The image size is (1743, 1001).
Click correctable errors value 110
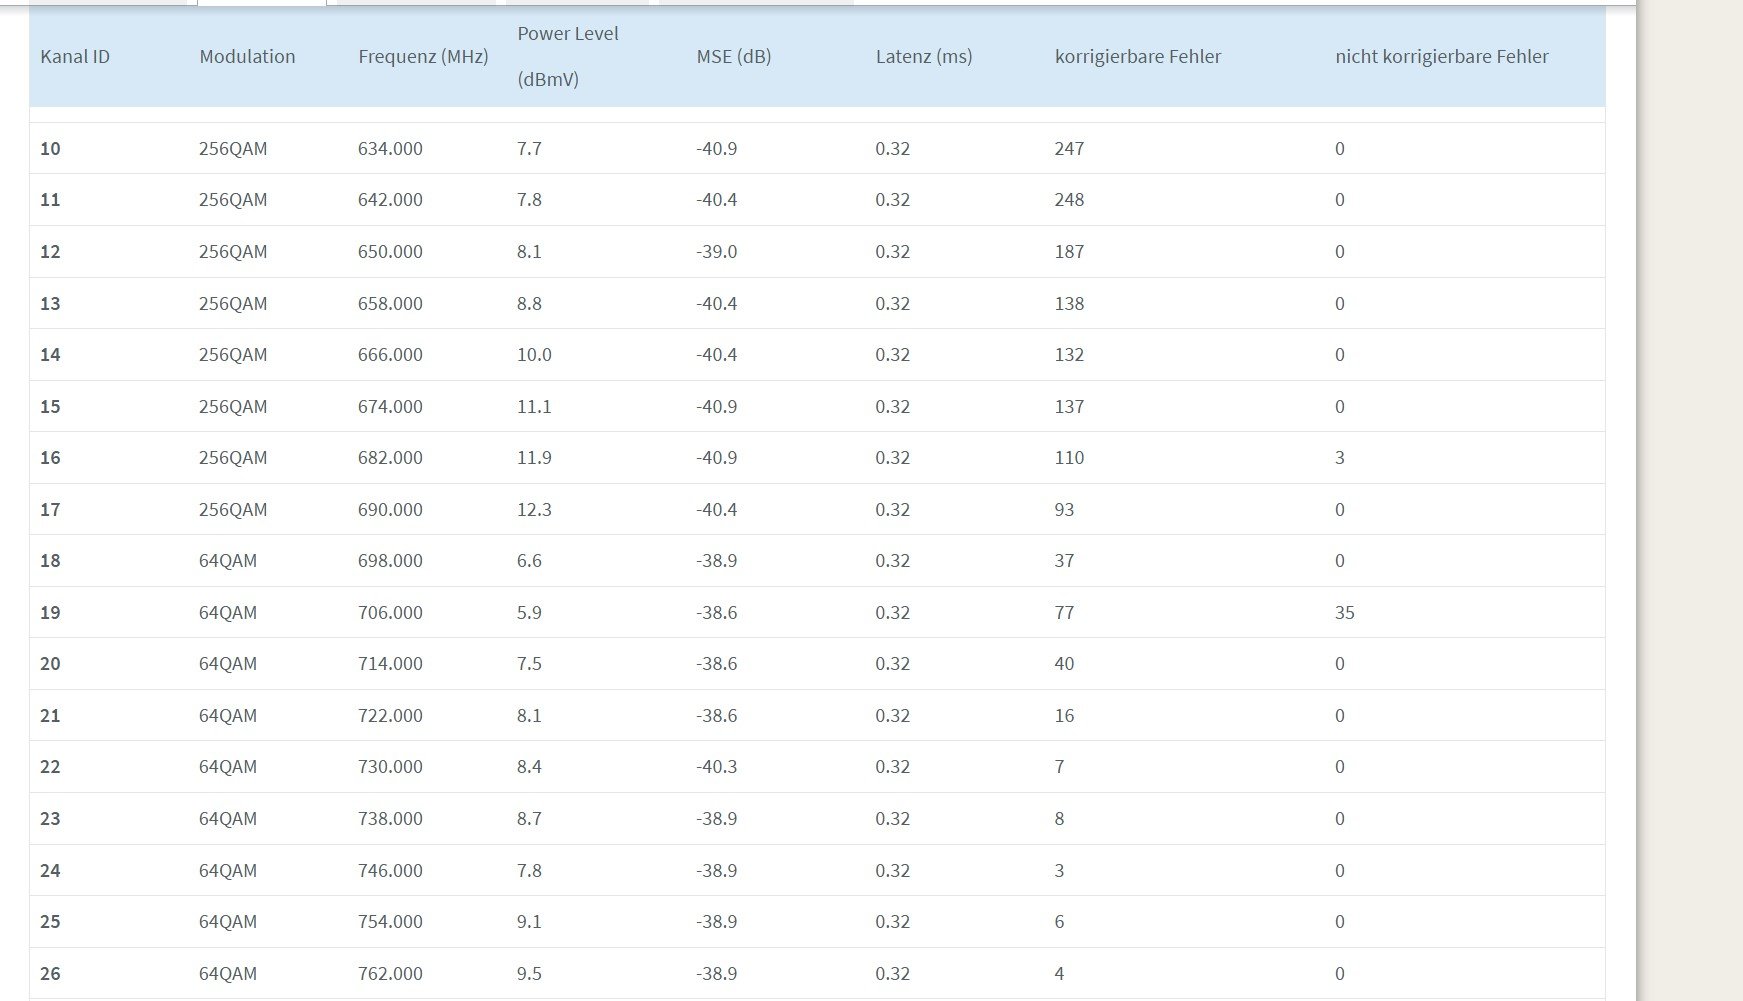(1069, 458)
